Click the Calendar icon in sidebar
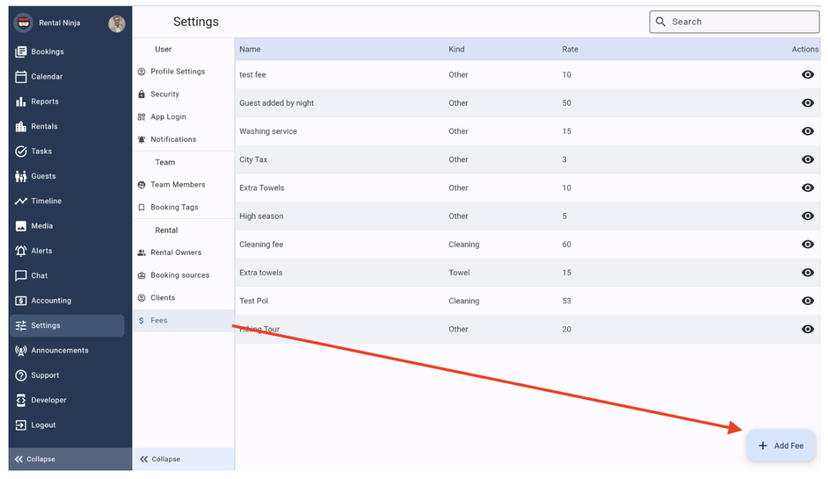This screenshot has height=479, width=828. click(x=21, y=77)
